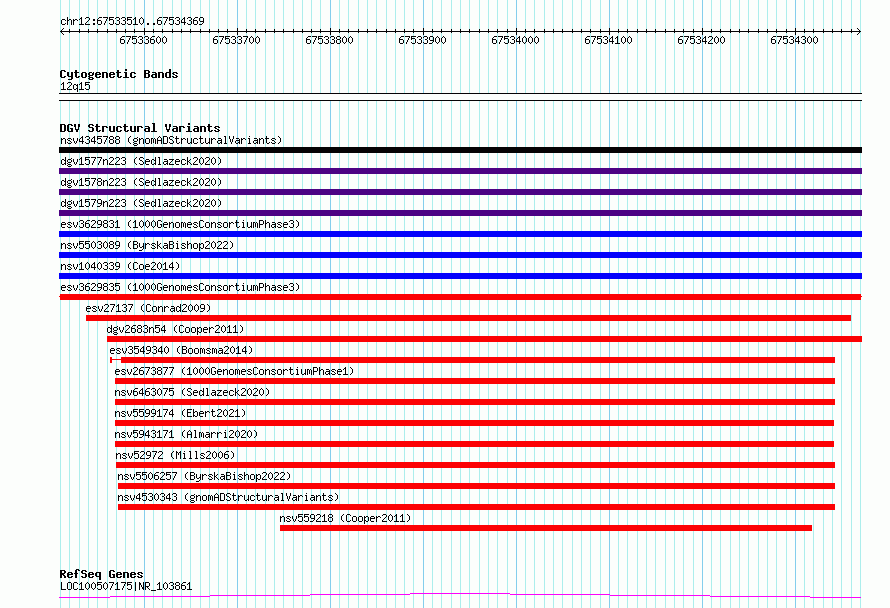Click the nsv559218 (Cooper2011) label
Image resolution: width=890 pixels, height=608 pixels.
[345, 518]
